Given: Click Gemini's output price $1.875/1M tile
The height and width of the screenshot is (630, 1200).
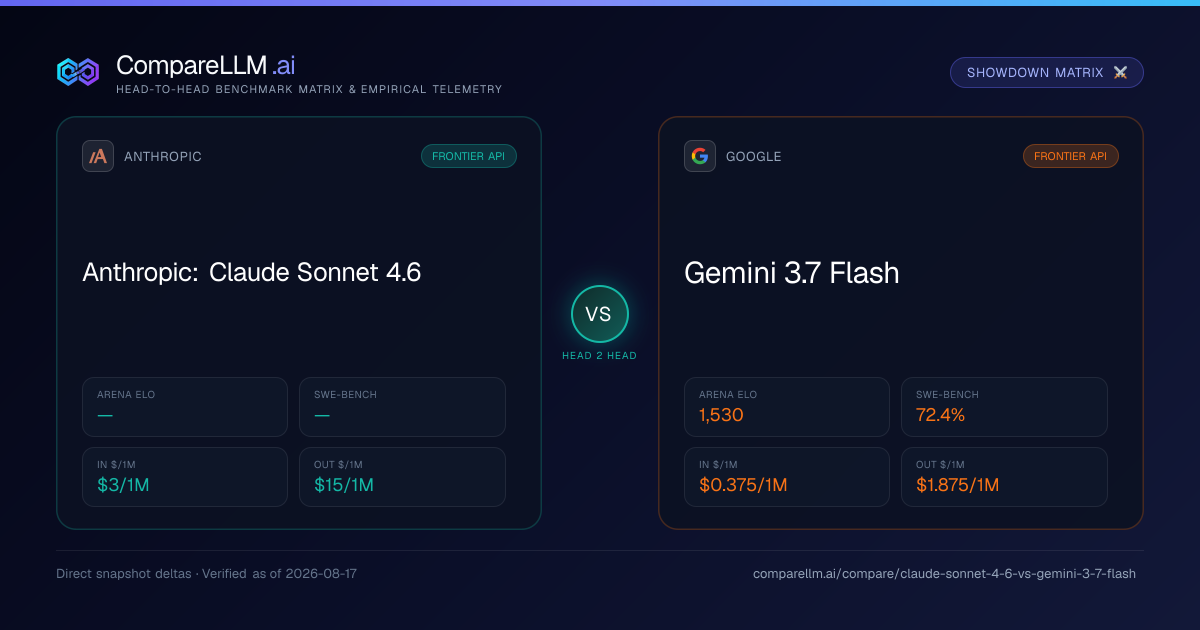Looking at the screenshot, I should (1004, 477).
